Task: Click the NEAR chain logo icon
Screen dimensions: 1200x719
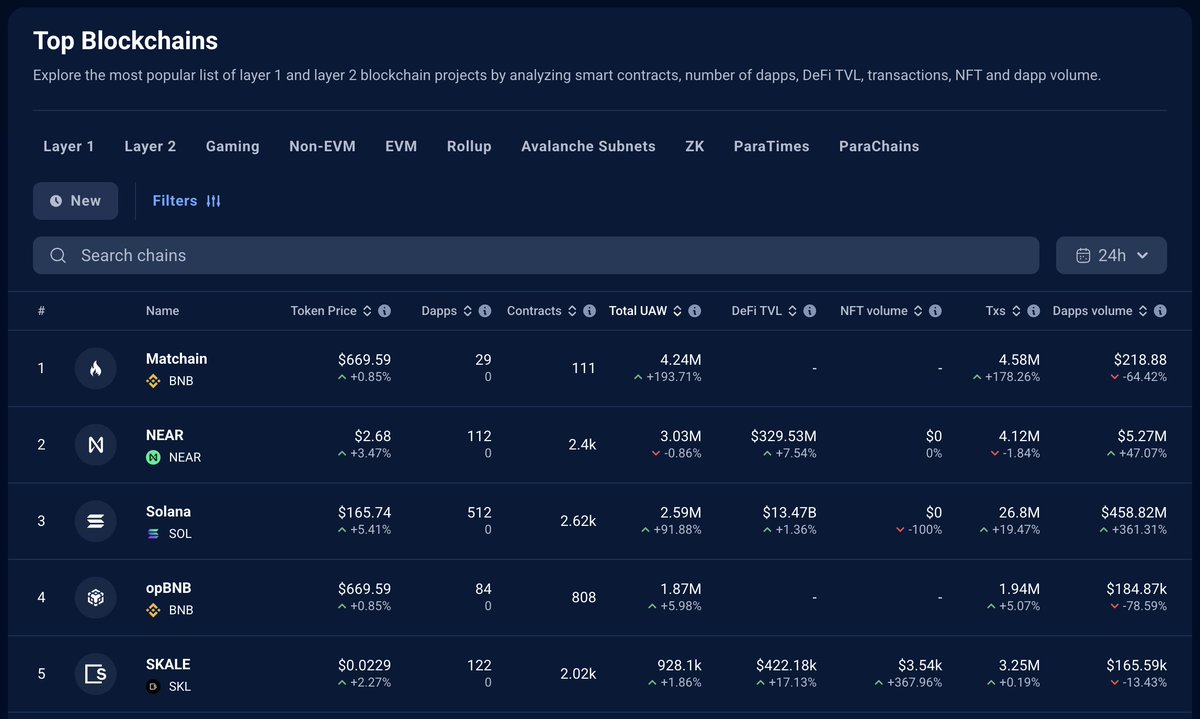Action: pyautogui.click(x=96, y=445)
